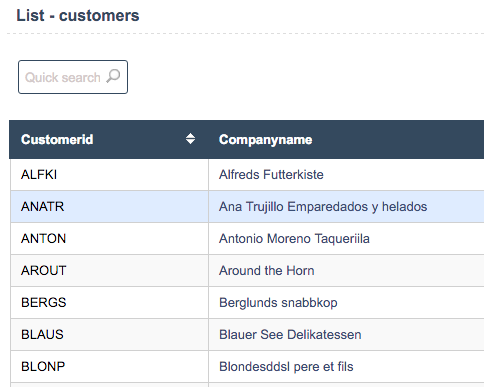Viewport: 484px width, 387px height.
Task: Focus the Quick search field
Action: [73, 77]
